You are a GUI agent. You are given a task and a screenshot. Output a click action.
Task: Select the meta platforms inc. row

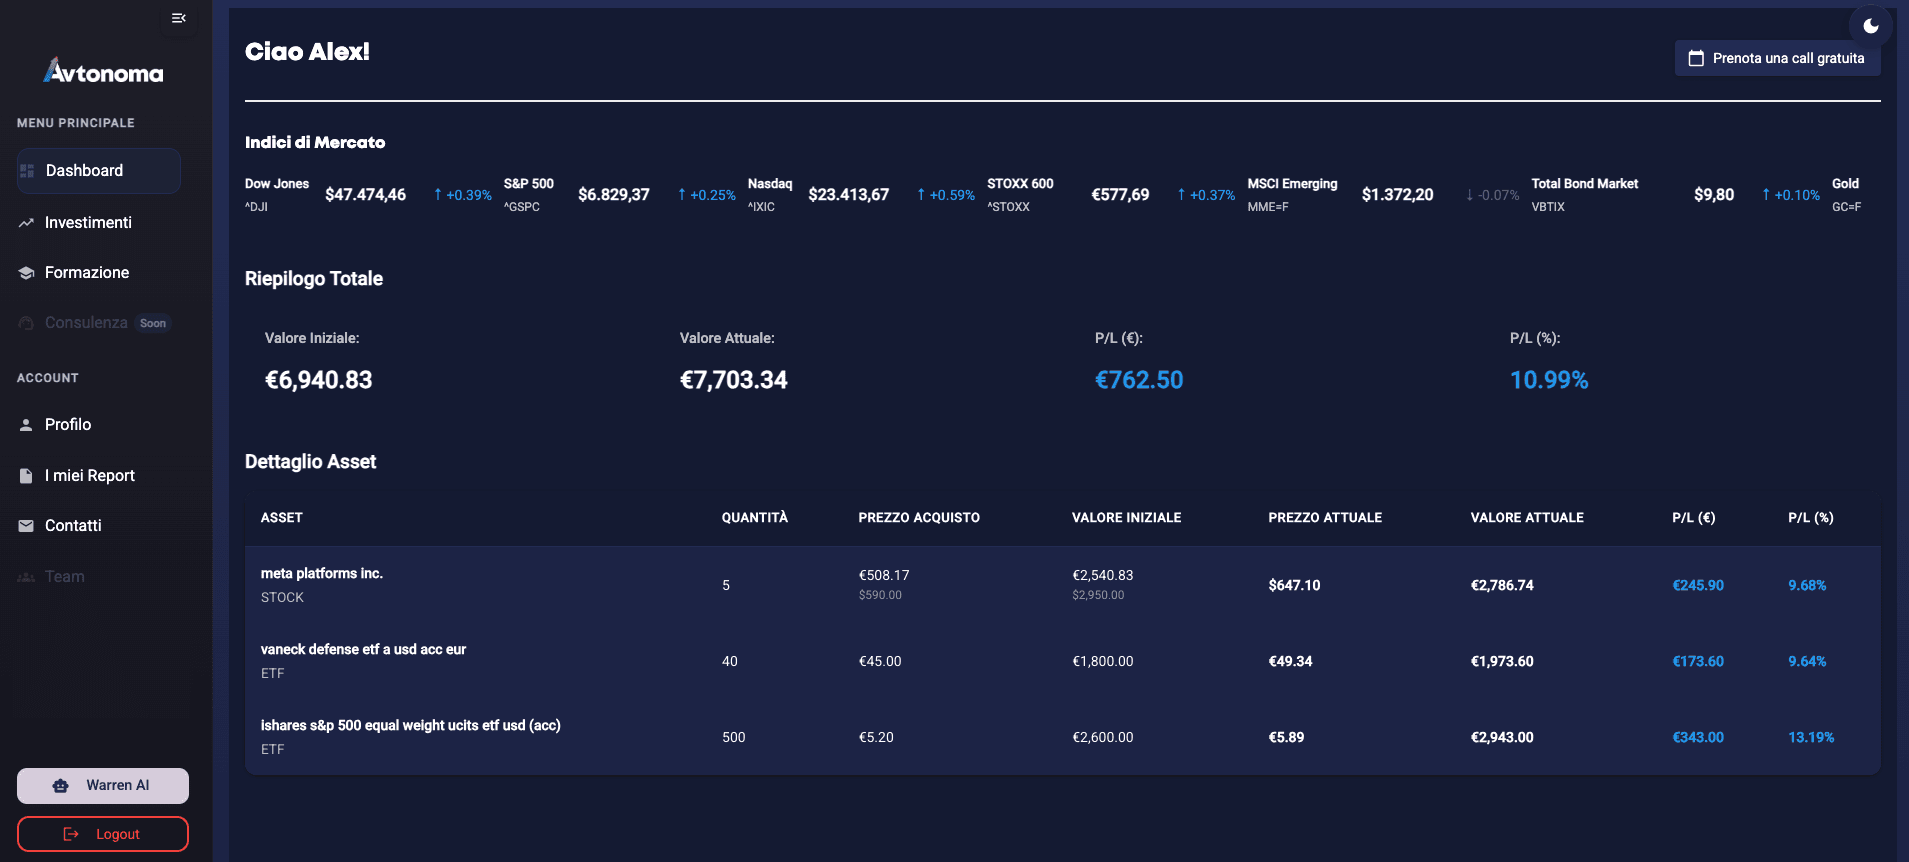click(1062, 585)
